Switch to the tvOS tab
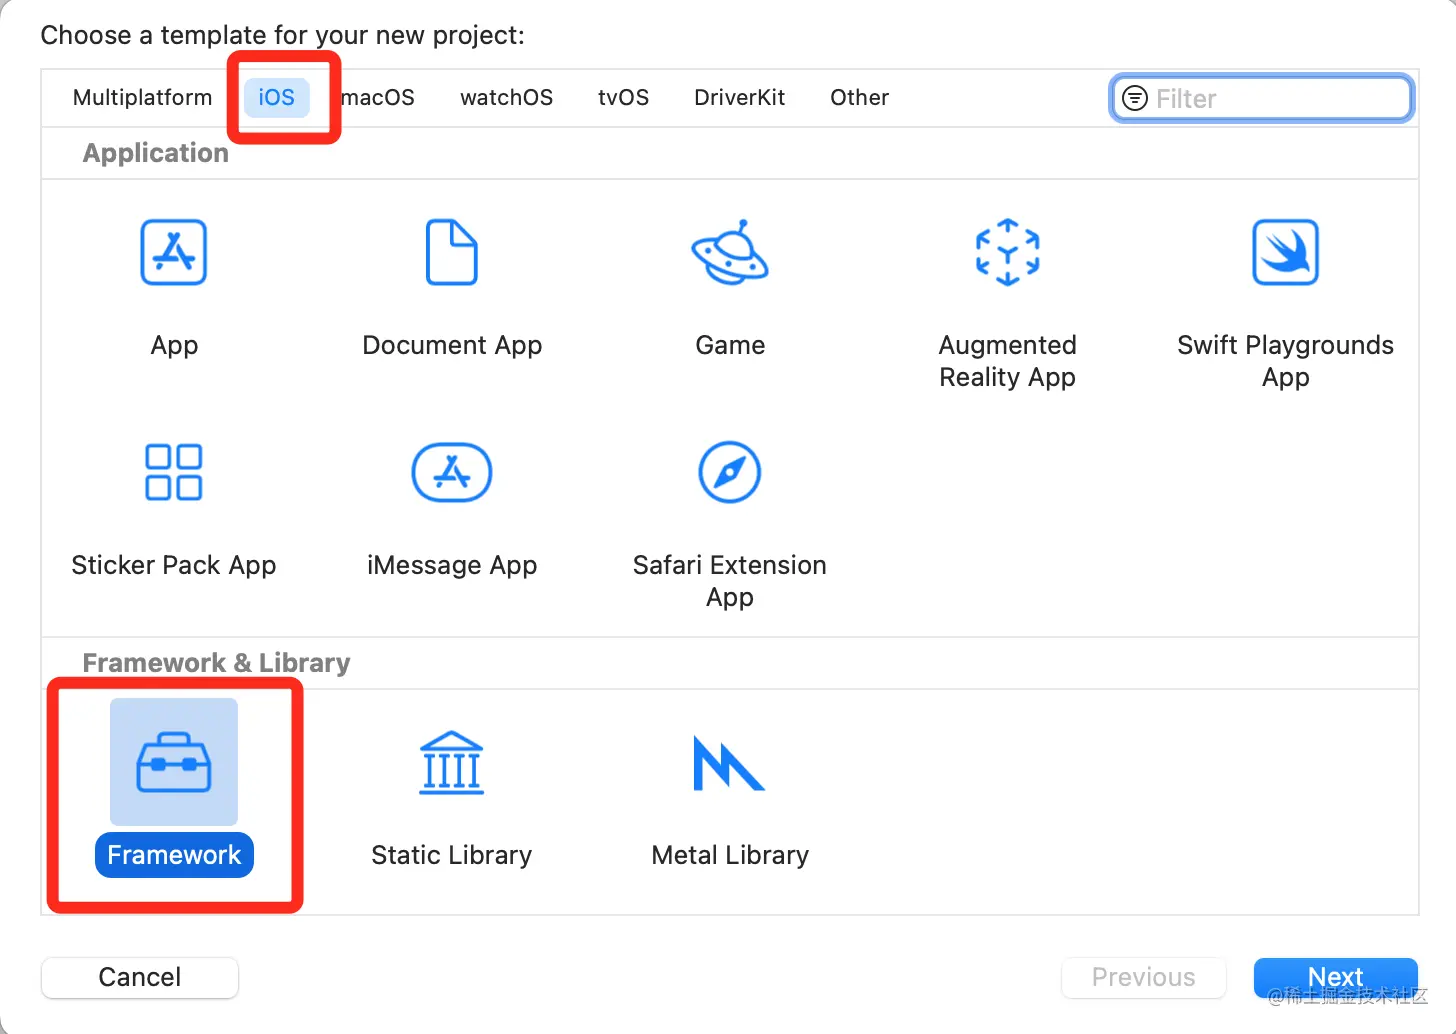Image resolution: width=1456 pixels, height=1034 pixels. 624,98
